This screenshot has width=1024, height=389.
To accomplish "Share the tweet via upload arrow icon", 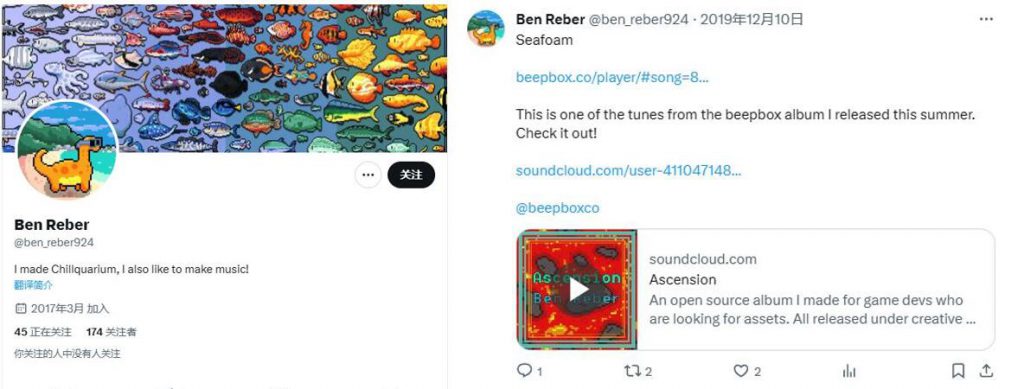I will tap(985, 371).
